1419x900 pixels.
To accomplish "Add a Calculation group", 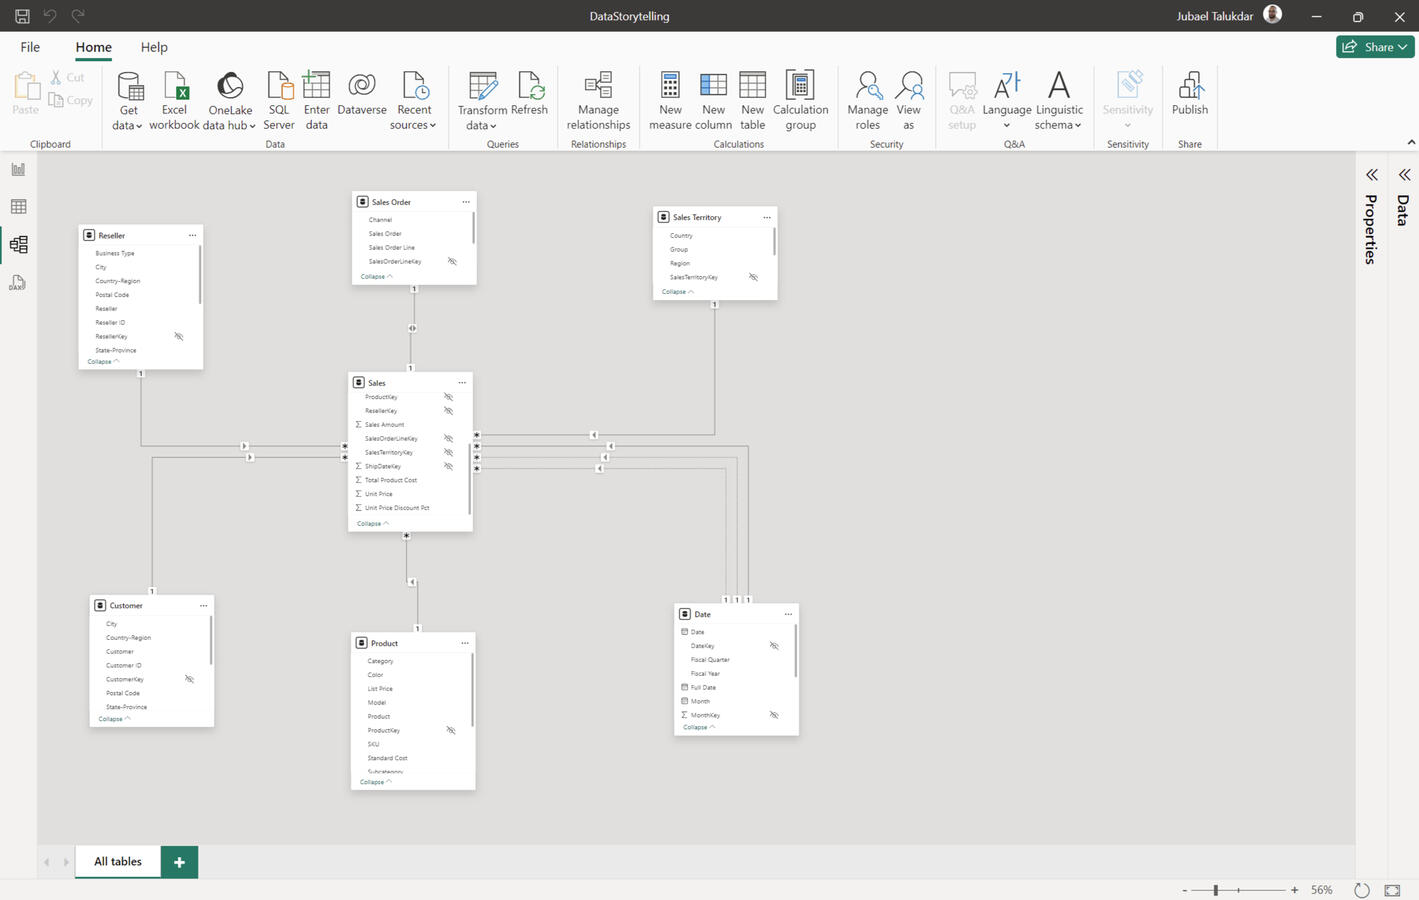I will click(x=800, y=101).
